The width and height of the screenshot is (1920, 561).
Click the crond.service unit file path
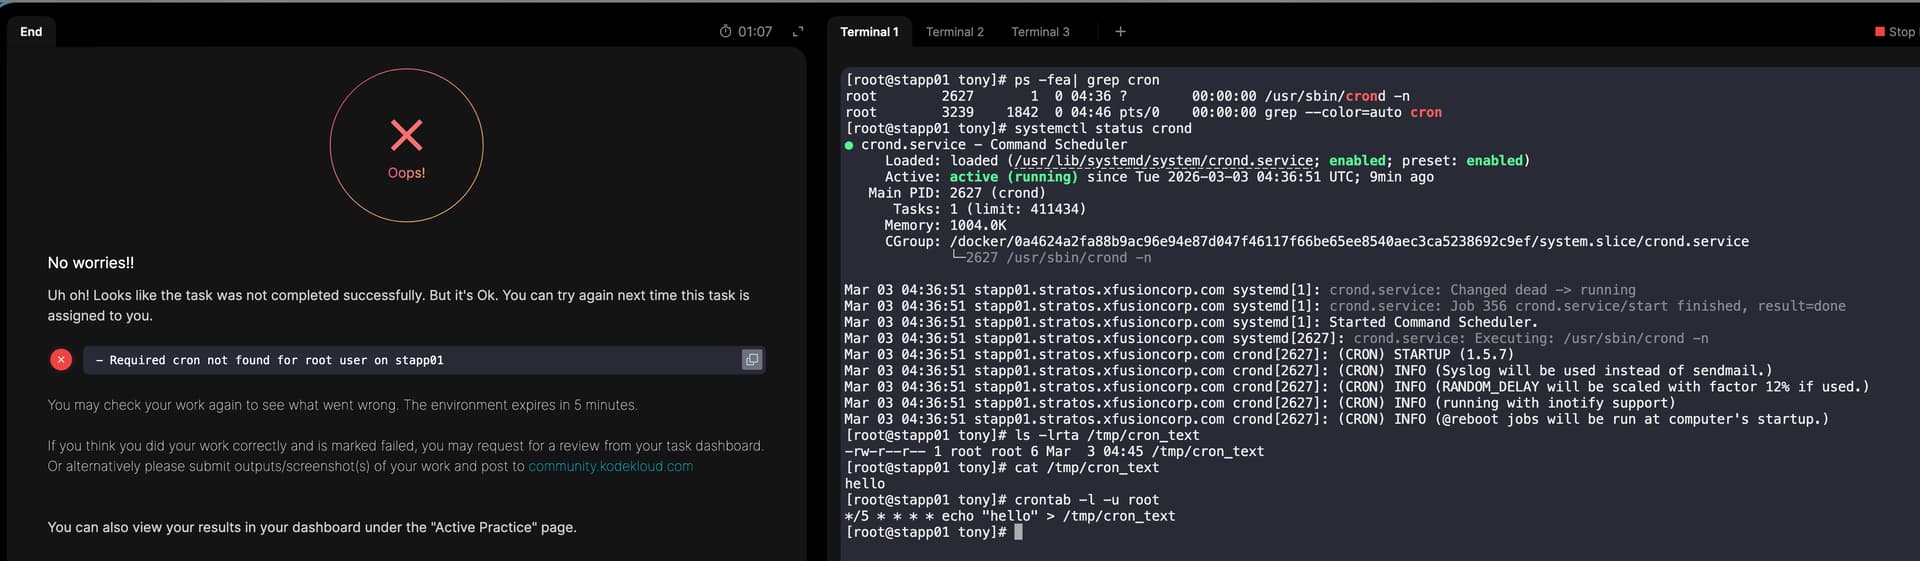[1164, 161]
